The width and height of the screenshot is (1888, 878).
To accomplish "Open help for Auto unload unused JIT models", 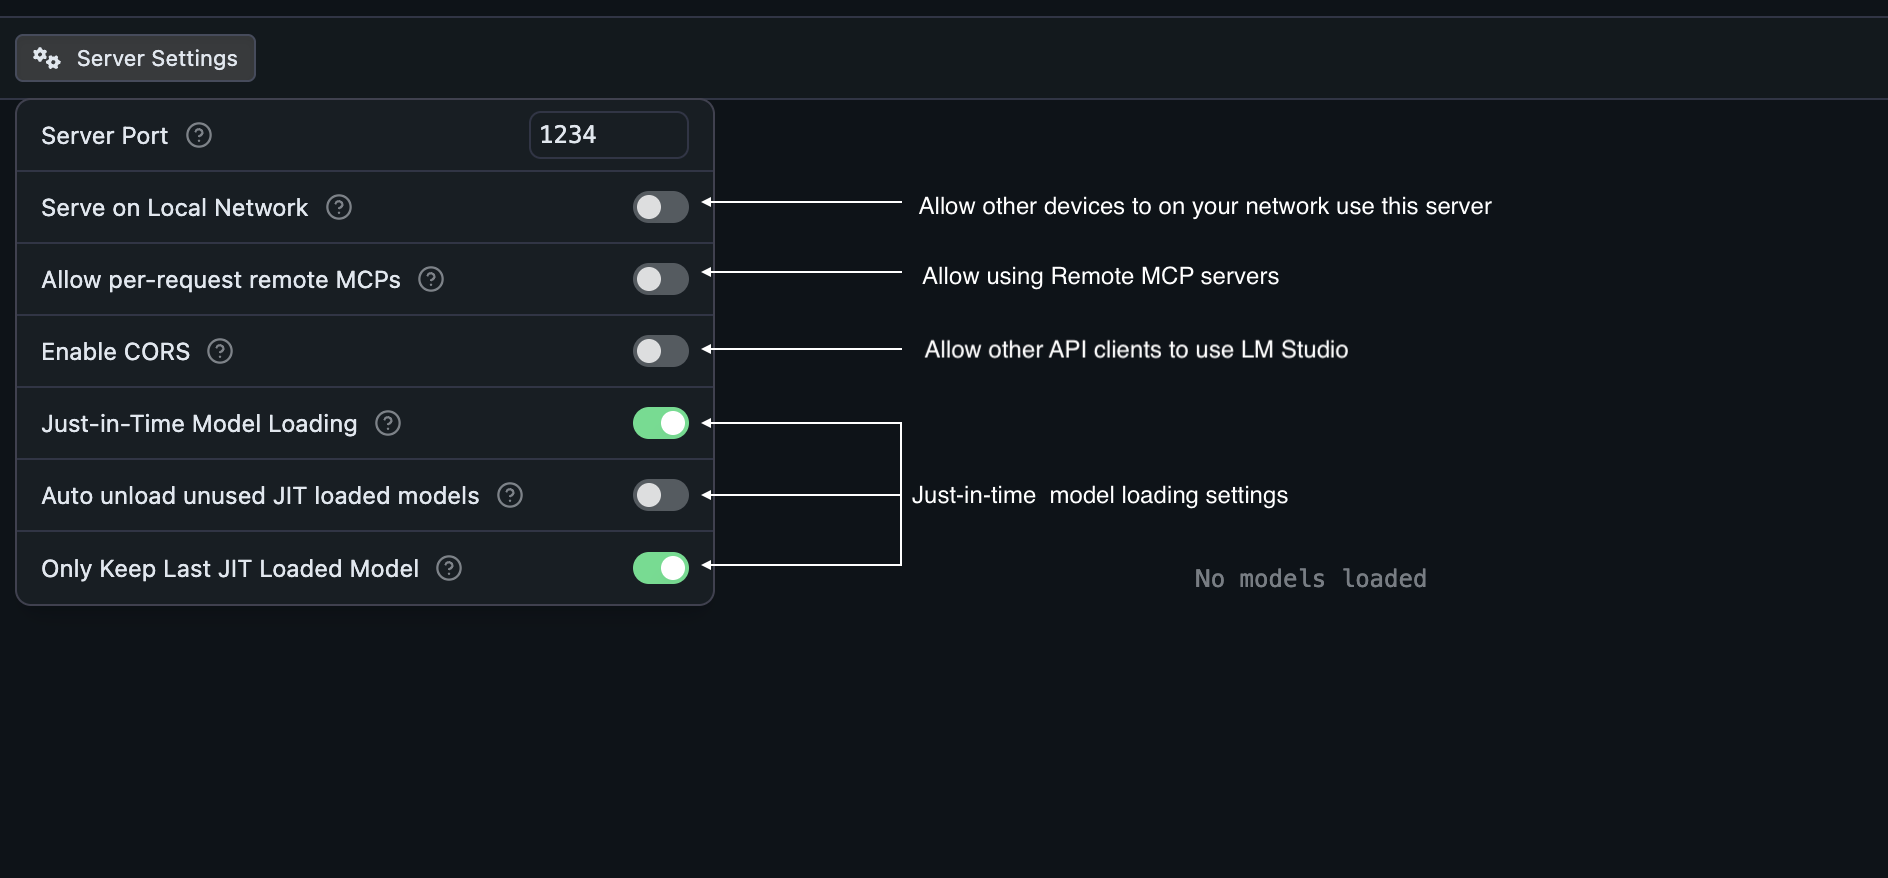I will pos(510,495).
